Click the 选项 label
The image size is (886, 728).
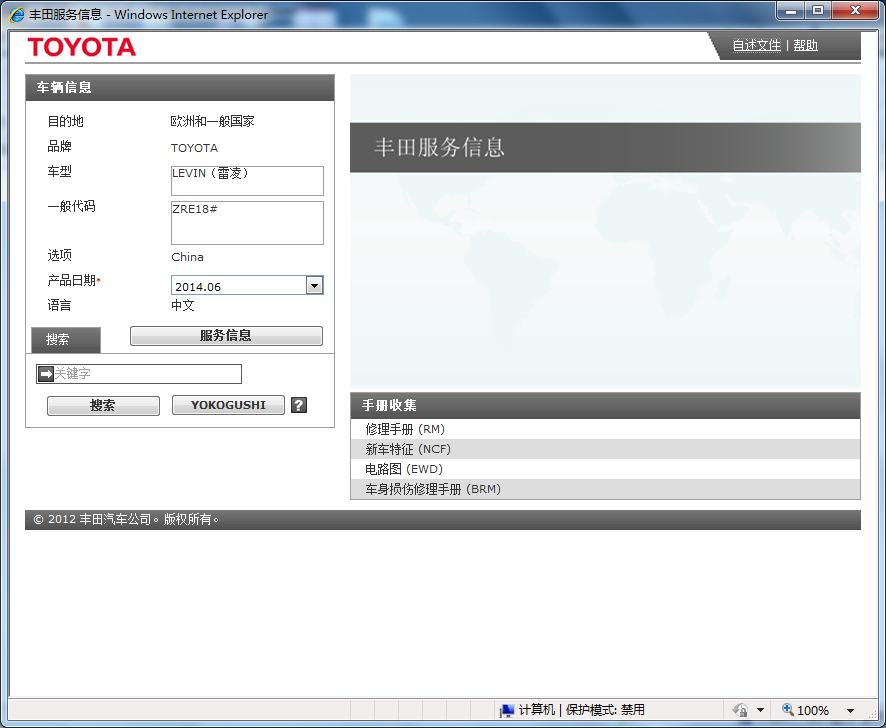click(x=59, y=255)
